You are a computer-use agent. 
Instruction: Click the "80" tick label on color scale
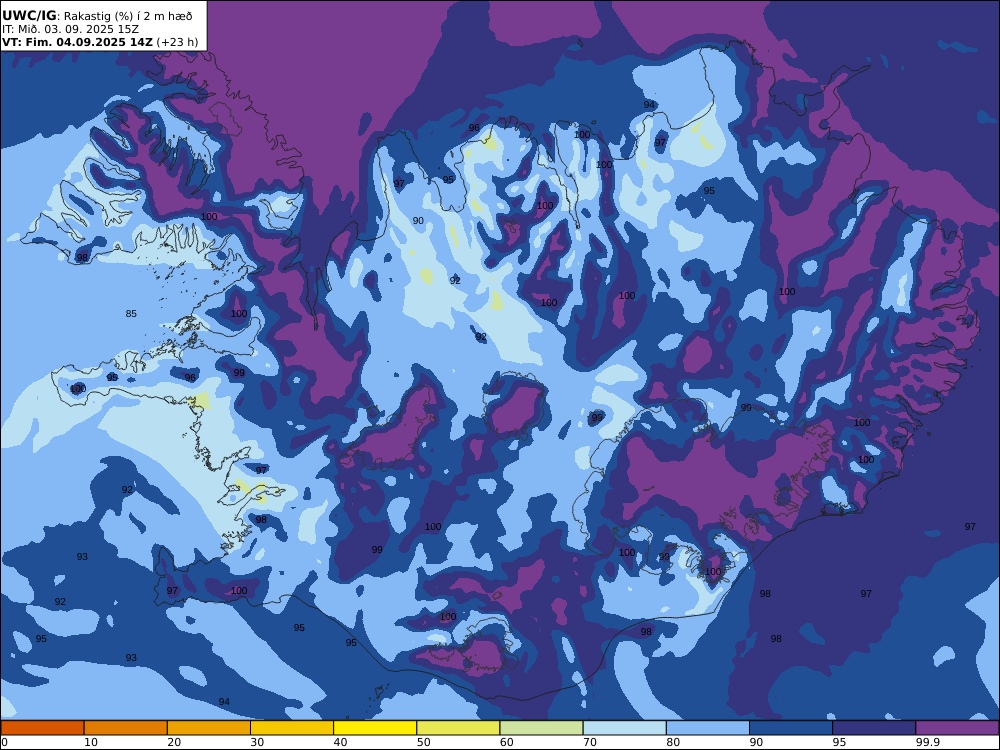pos(673,742)
